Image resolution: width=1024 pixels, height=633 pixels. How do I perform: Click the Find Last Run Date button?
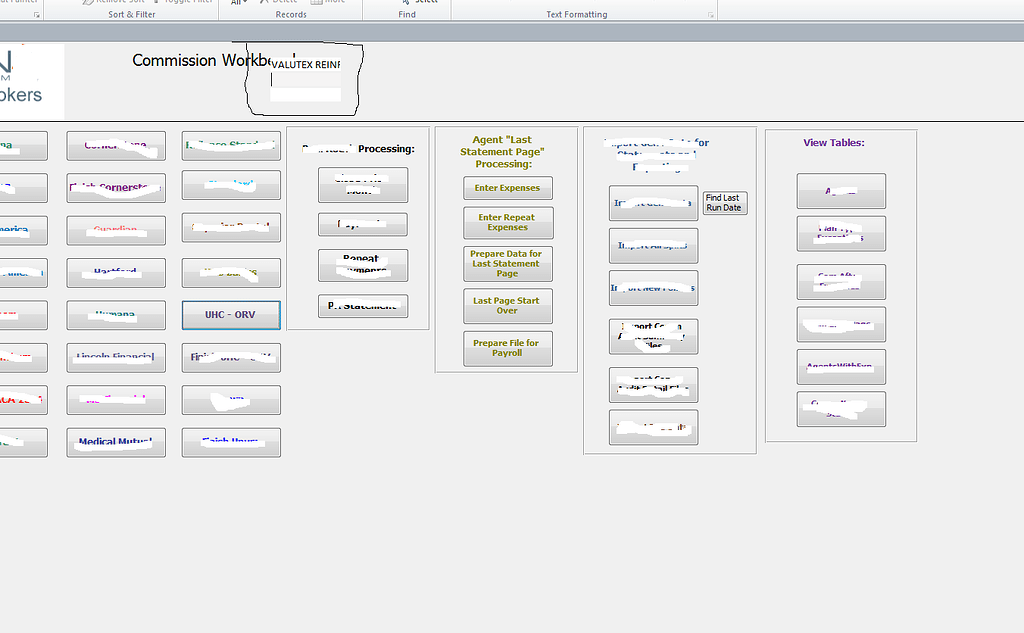pos(724,203)
